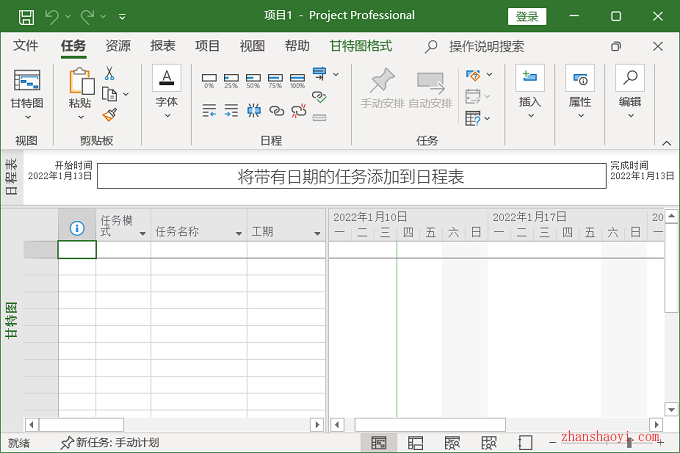Open the 插入 insert group
This screenshot has width=680, height=453.
coord(530,91)
